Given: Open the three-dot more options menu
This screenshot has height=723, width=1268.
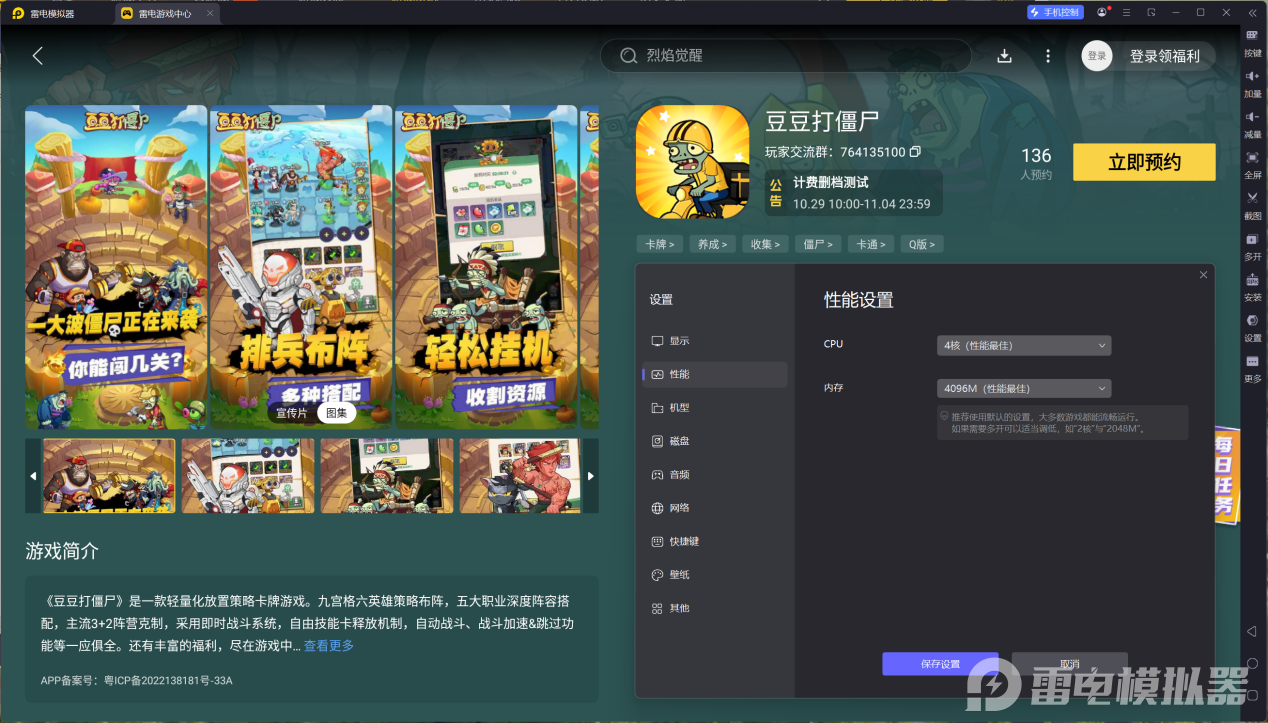Looking at the screenshot, I should [1048, 56].
